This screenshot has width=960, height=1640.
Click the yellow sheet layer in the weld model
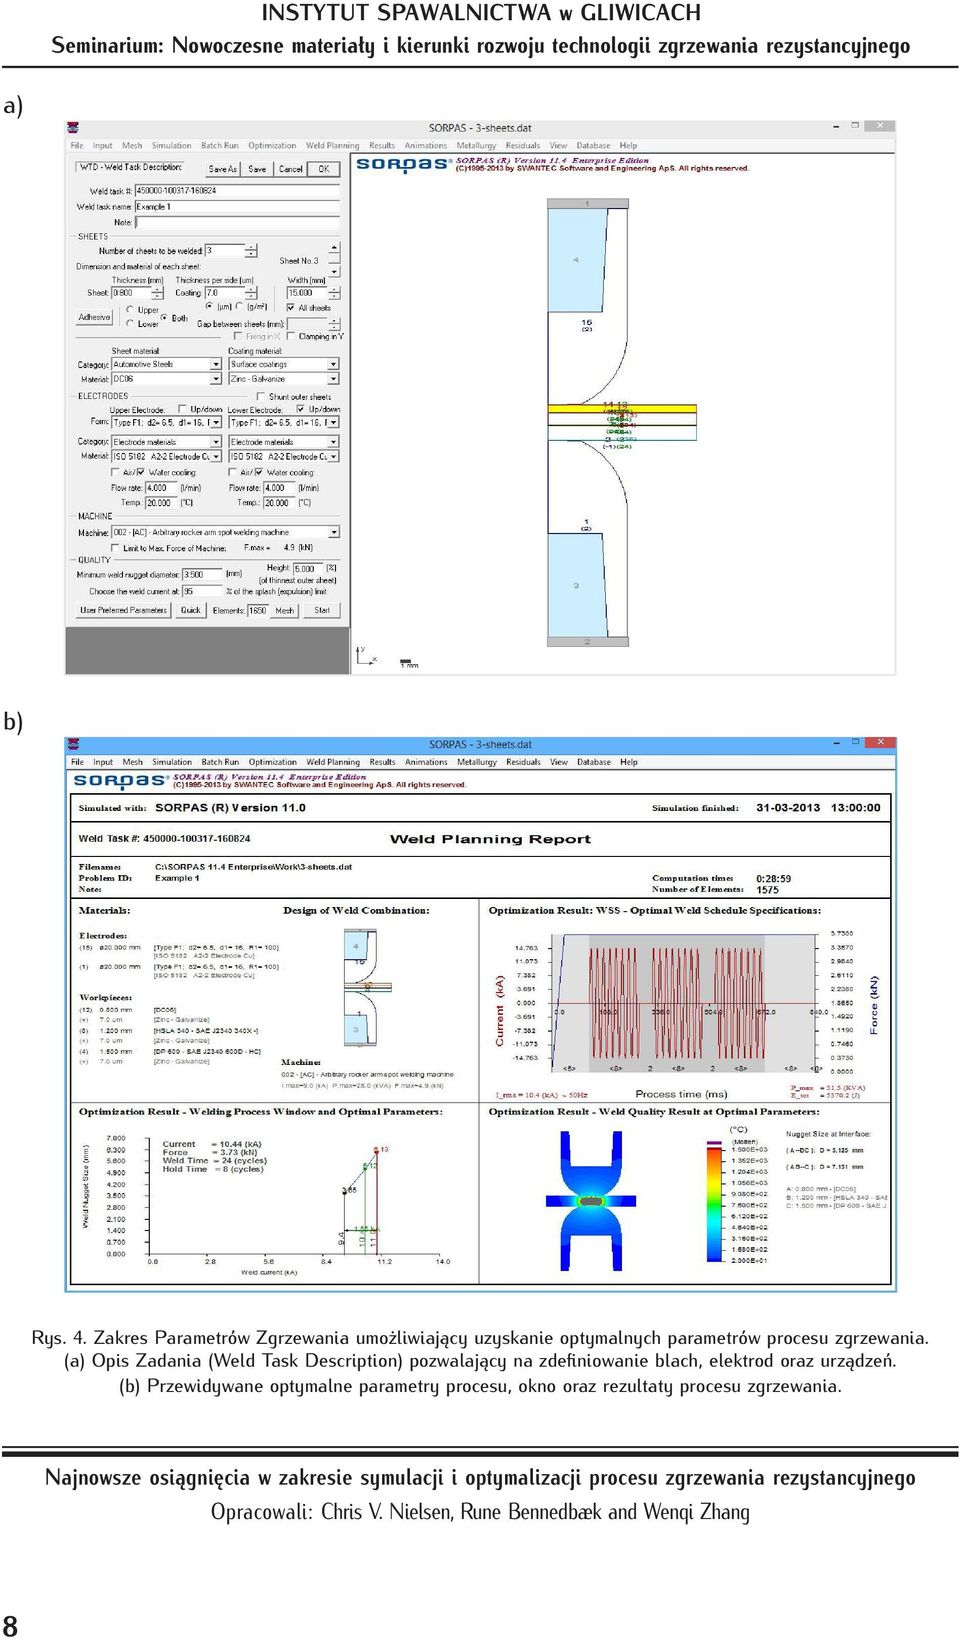pos(622,409)
